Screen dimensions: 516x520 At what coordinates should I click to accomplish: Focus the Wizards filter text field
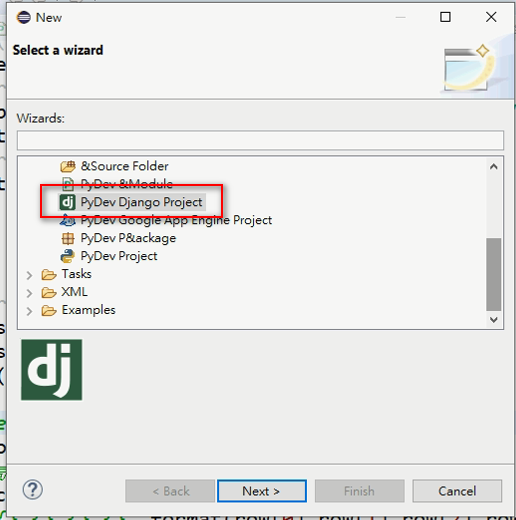click(x=260, y=140)
